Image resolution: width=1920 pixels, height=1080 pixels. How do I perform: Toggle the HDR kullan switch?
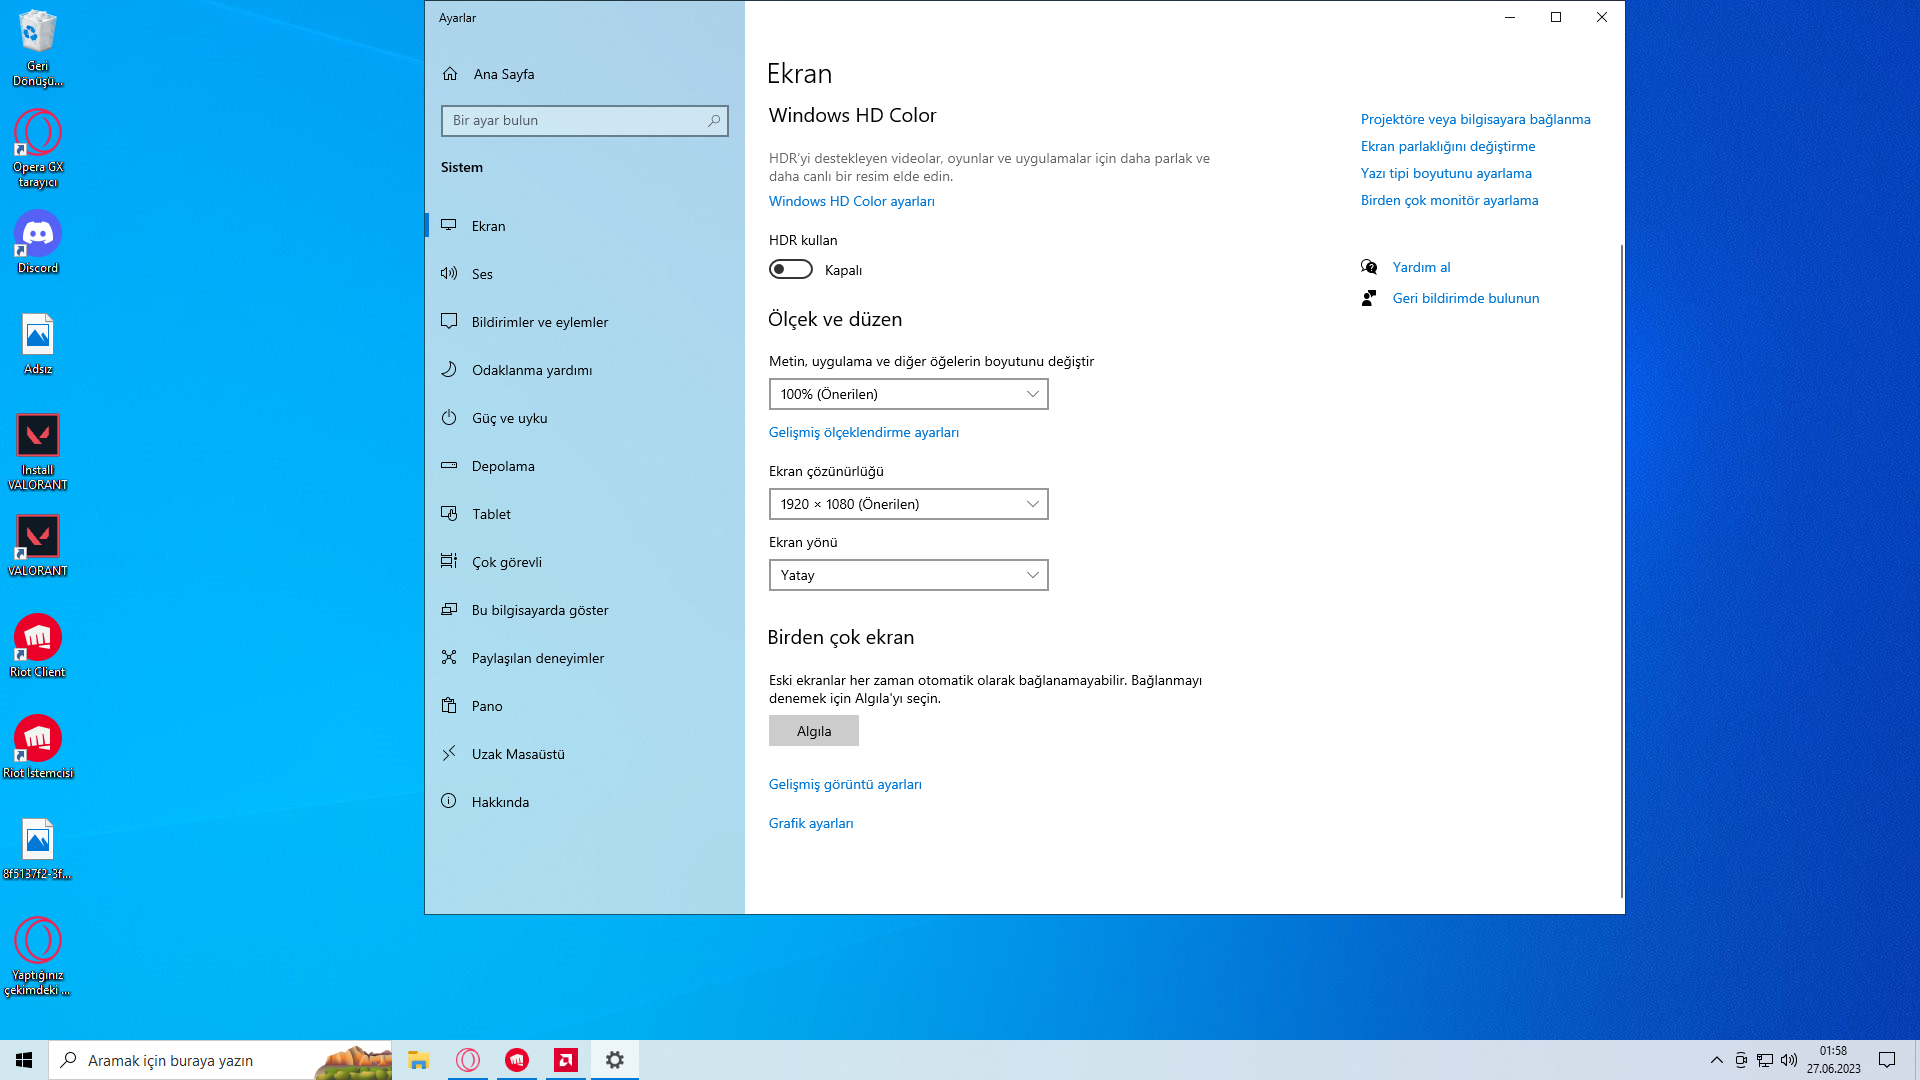pyautogui.click(x=790, y=269)
